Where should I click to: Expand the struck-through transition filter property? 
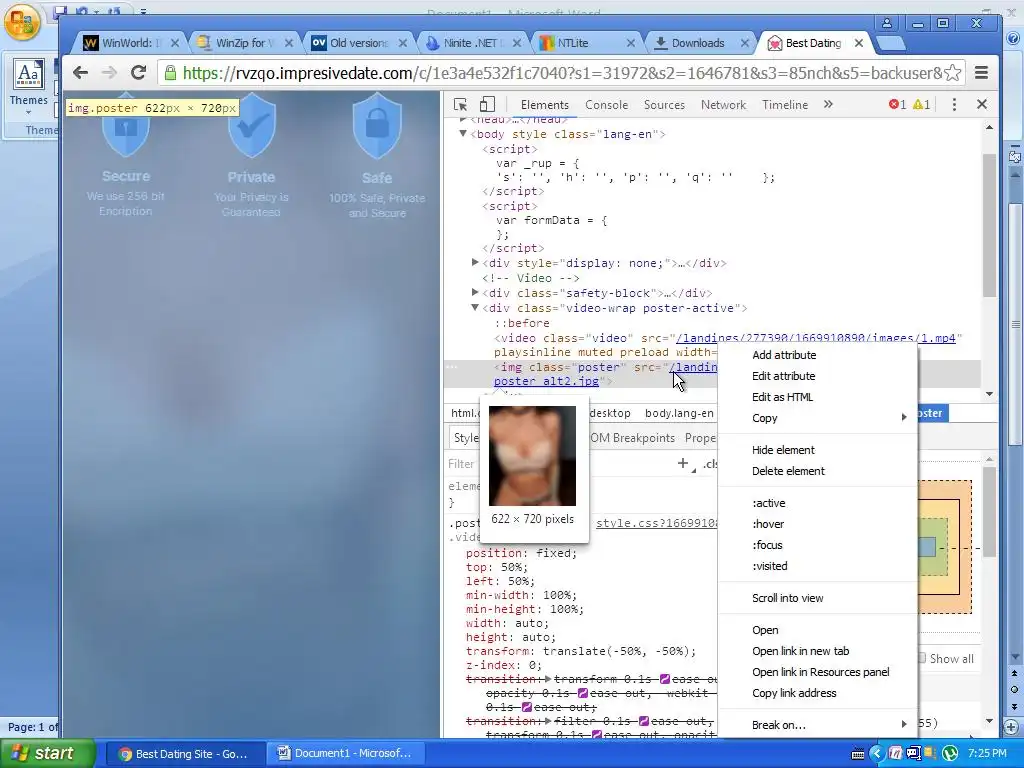(547, 721)
